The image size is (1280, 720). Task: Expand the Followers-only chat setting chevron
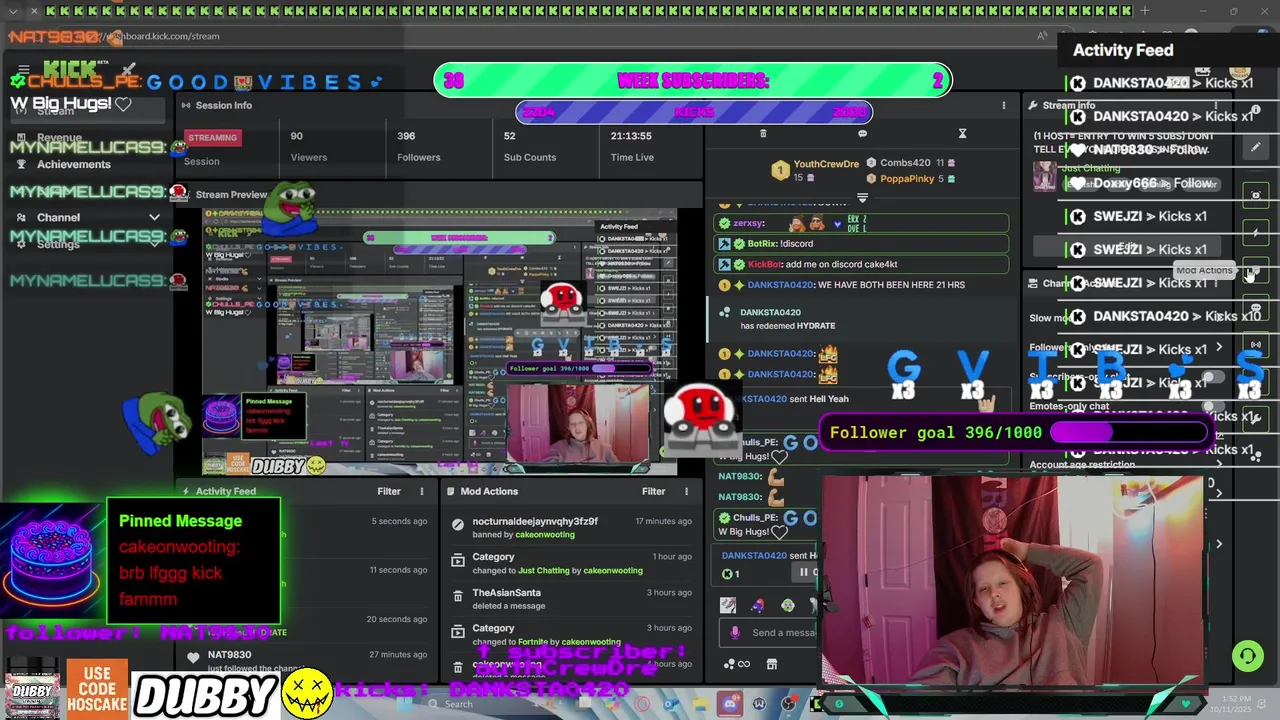(1219, 348)
